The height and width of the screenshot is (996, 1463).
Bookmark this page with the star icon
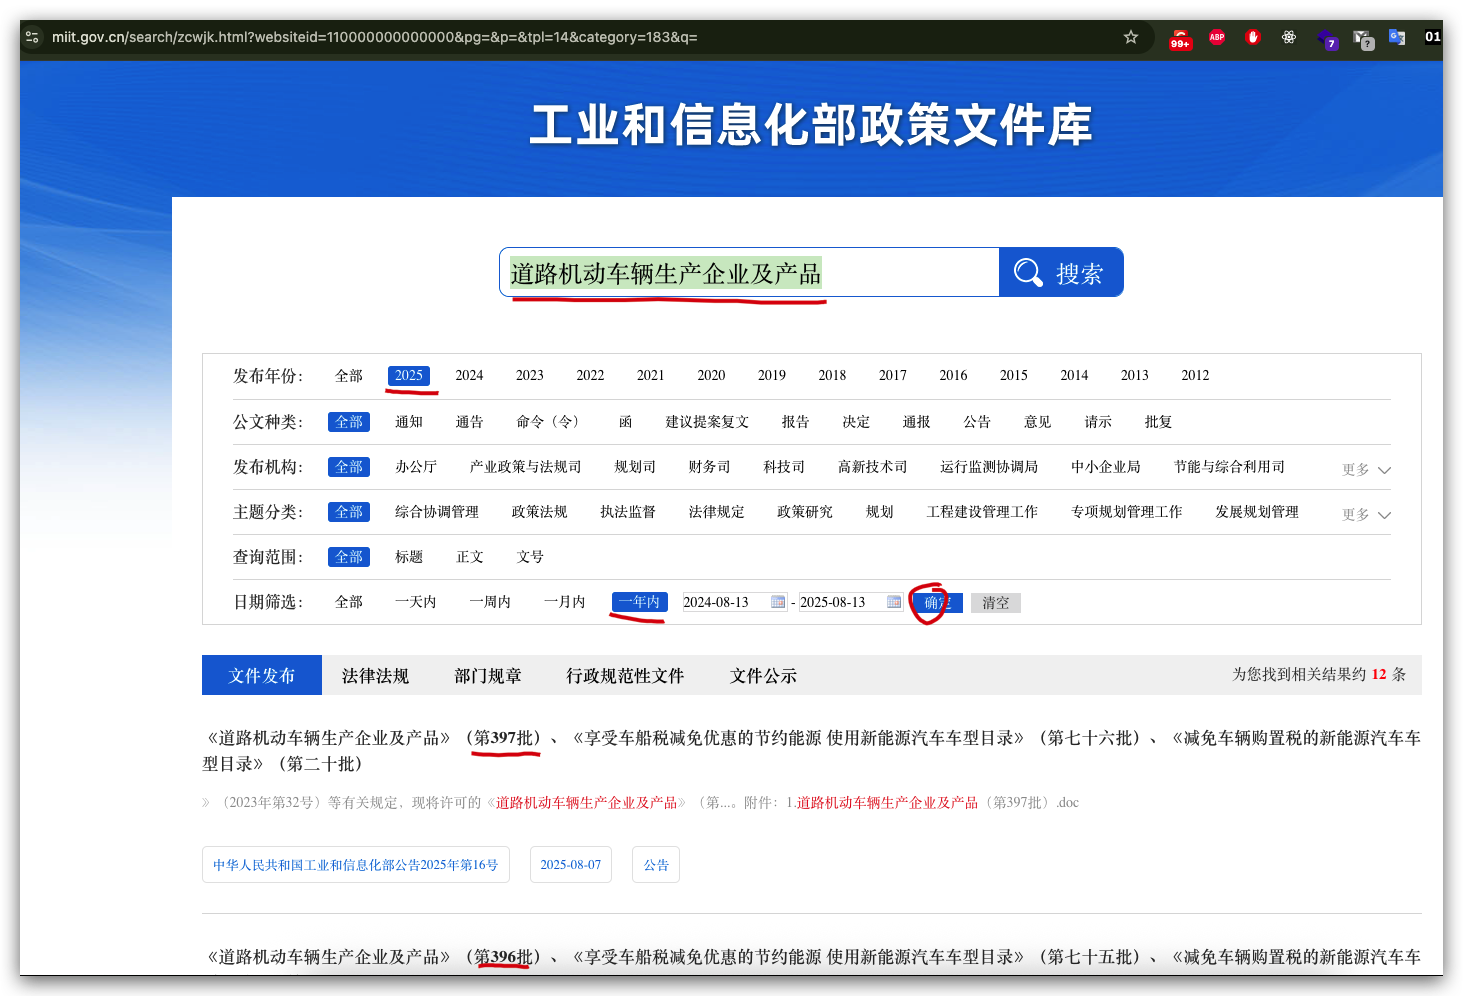tap(1131, 37)
